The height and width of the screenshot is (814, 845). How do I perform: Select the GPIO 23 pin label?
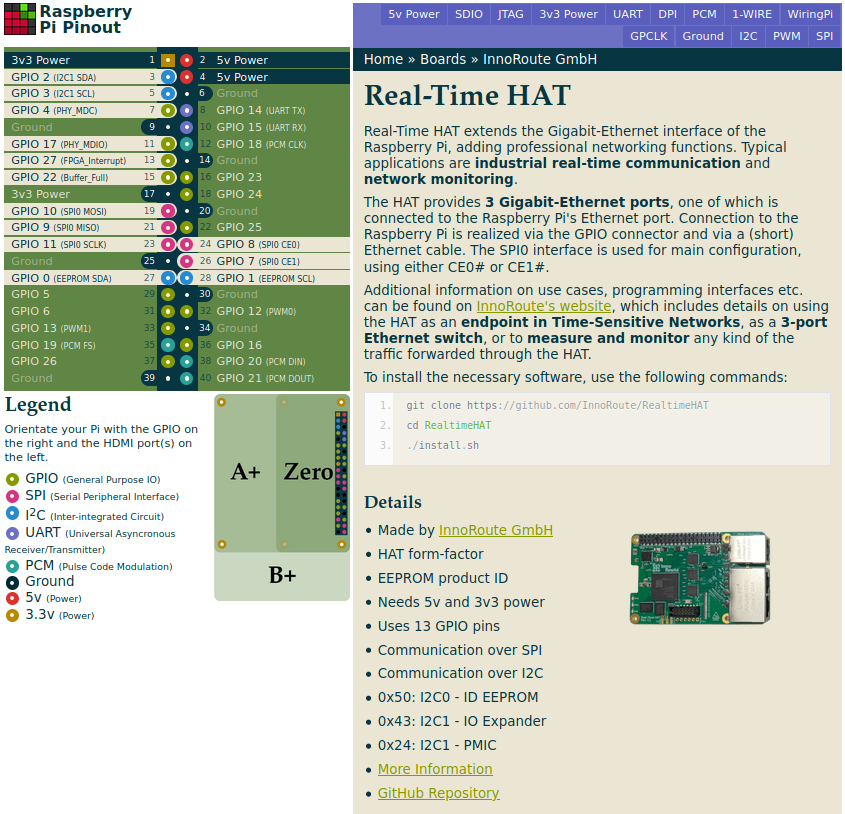[239, 177]
